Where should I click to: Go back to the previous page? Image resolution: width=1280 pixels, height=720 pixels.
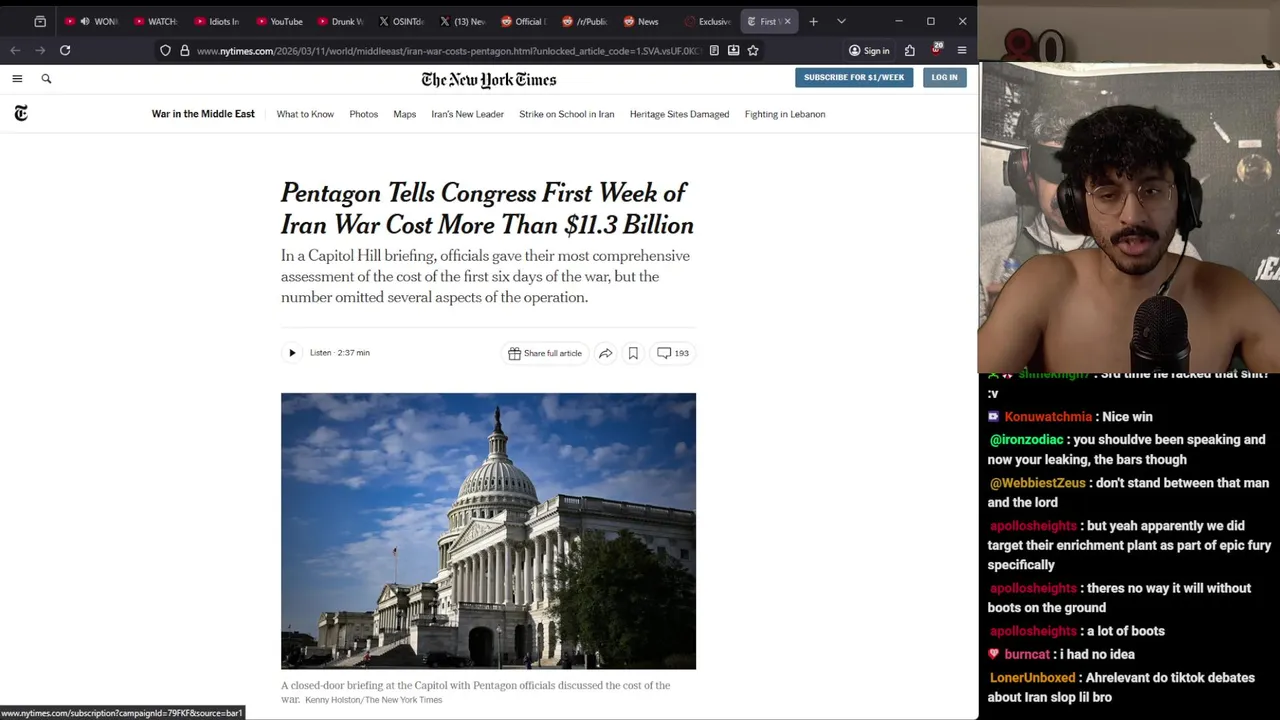point(15,50)
